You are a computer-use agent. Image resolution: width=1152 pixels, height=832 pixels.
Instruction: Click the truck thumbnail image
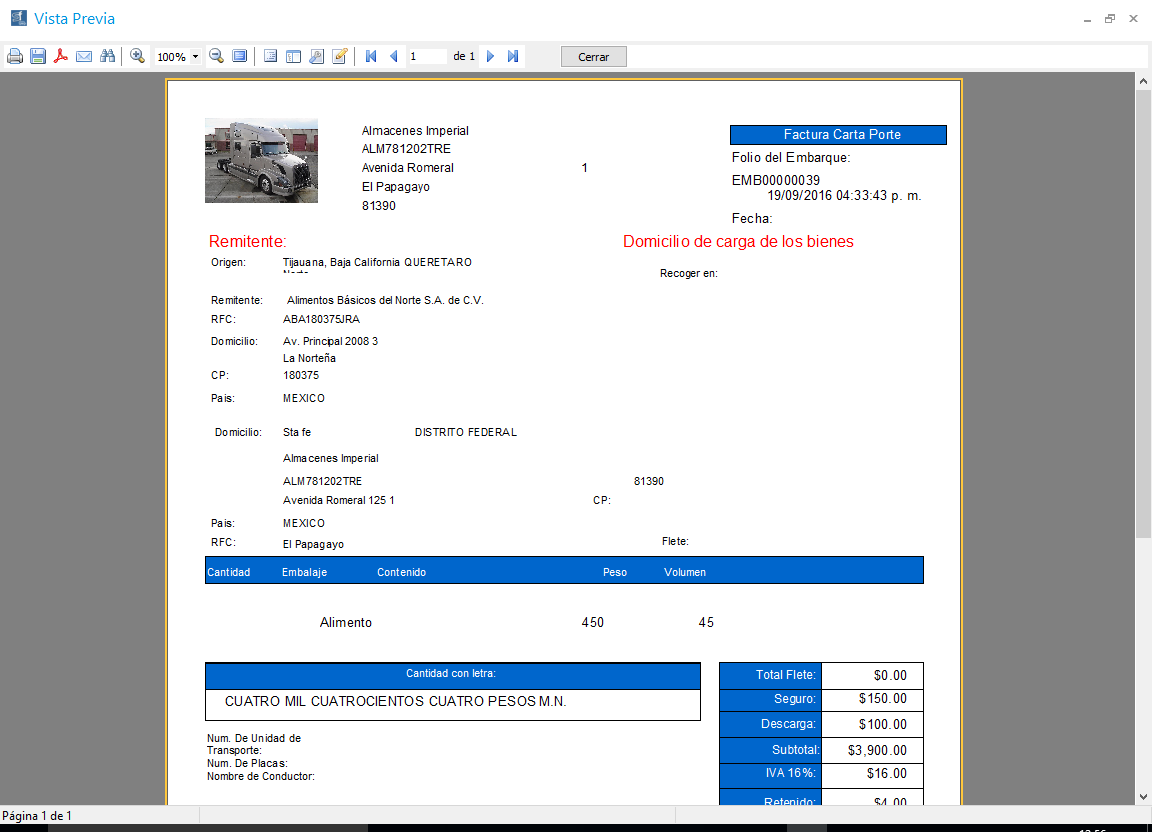261,160
